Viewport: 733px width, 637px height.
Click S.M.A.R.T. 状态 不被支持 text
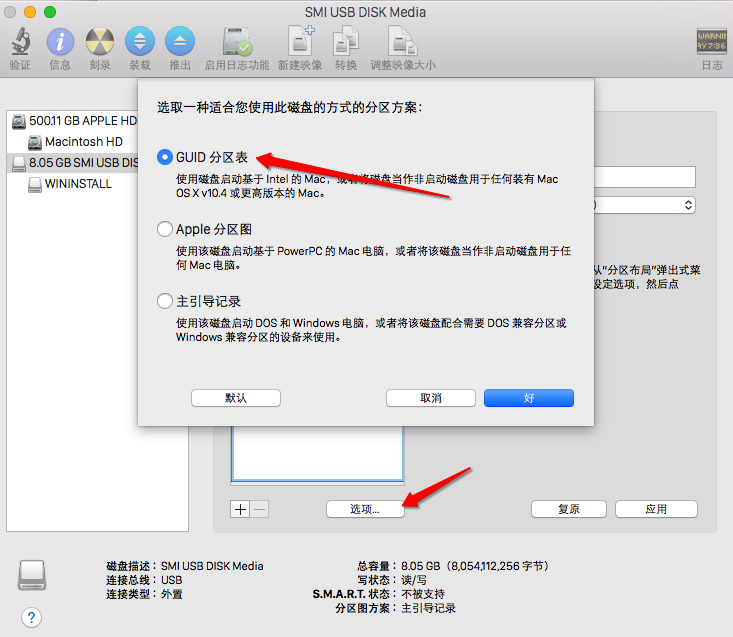click(x=379, y=594)
